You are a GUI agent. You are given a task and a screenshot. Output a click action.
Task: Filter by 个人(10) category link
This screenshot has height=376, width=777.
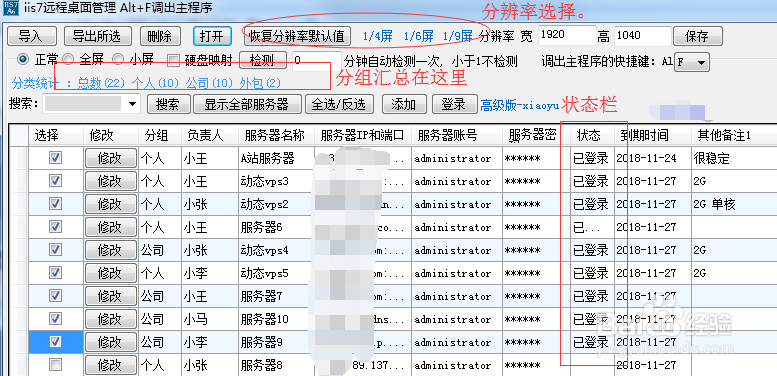[x=155, y=83]
